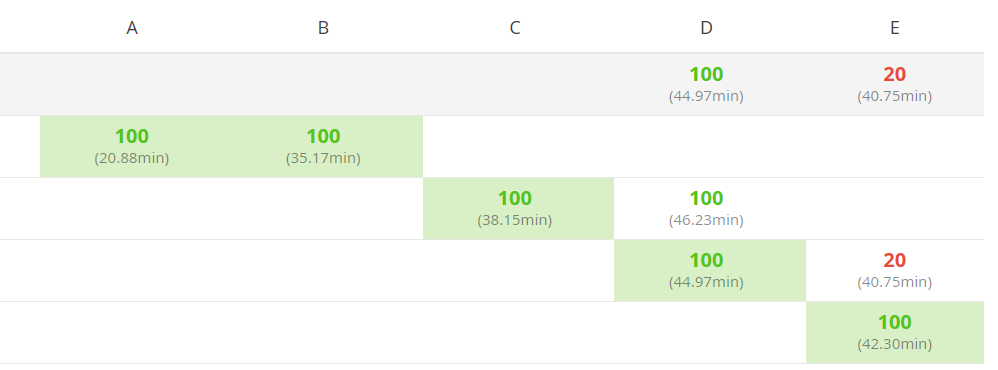The width and height of the screenshot is (998, 370).
Task: Click the (20.88min) time text
Action: click(x=132, y=158)
